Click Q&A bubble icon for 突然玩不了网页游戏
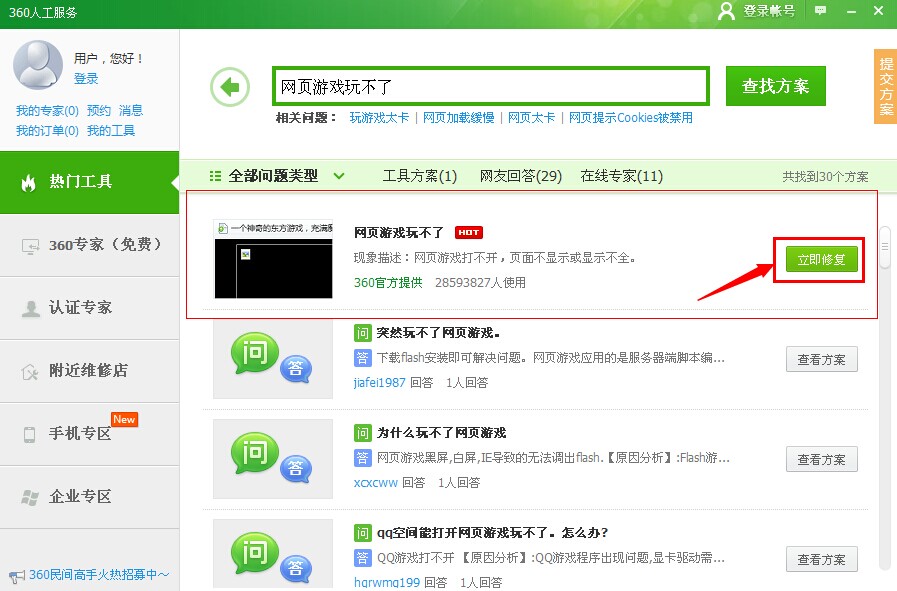 (272, 358)
